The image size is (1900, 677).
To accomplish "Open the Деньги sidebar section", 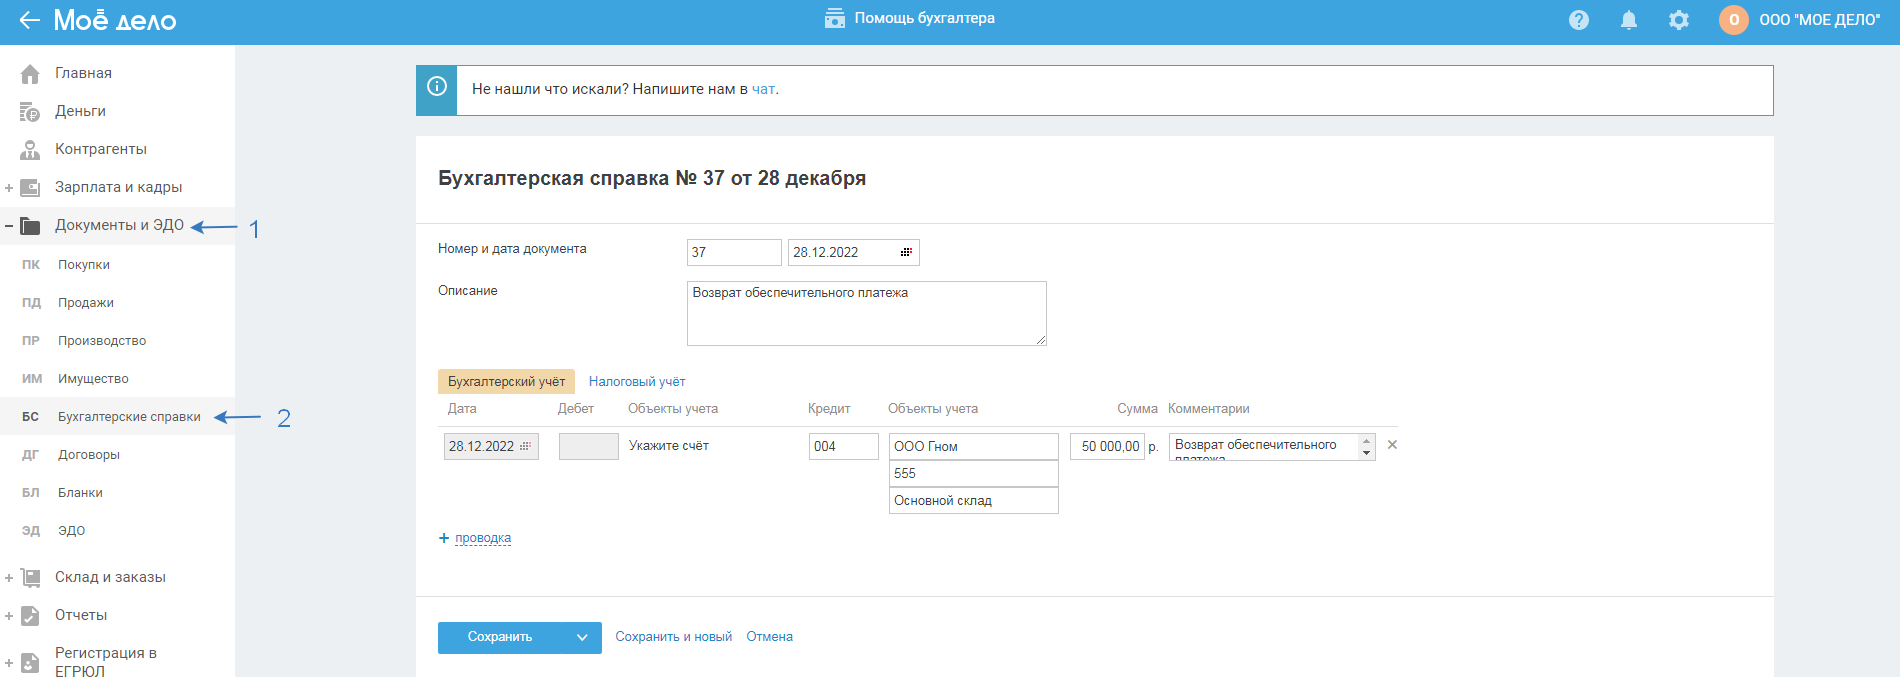I will pos(80,111).
